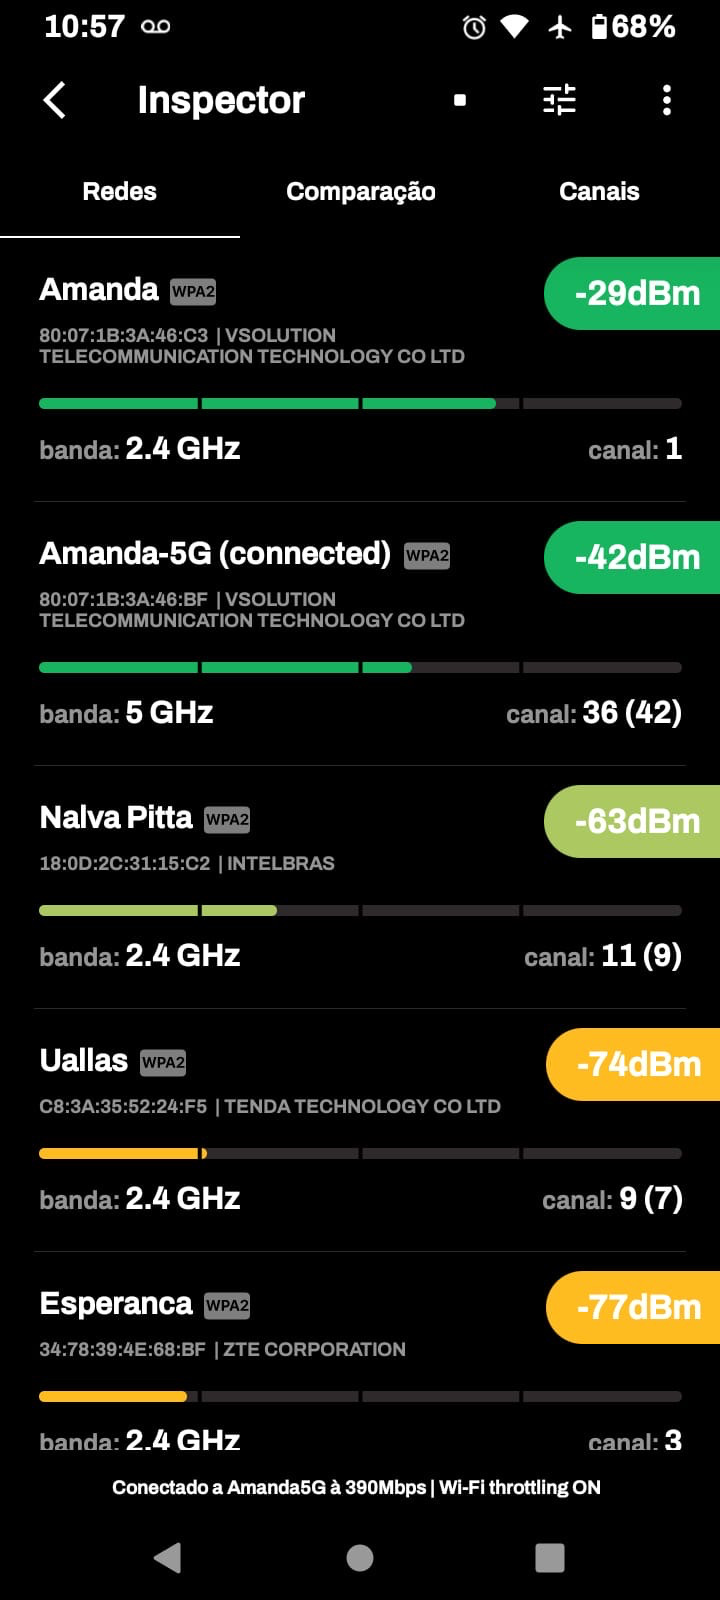Switch to the Comparação tab
Image resolution: width=720 pixels, height=1600 pixels.
click(x=360, y=192)
